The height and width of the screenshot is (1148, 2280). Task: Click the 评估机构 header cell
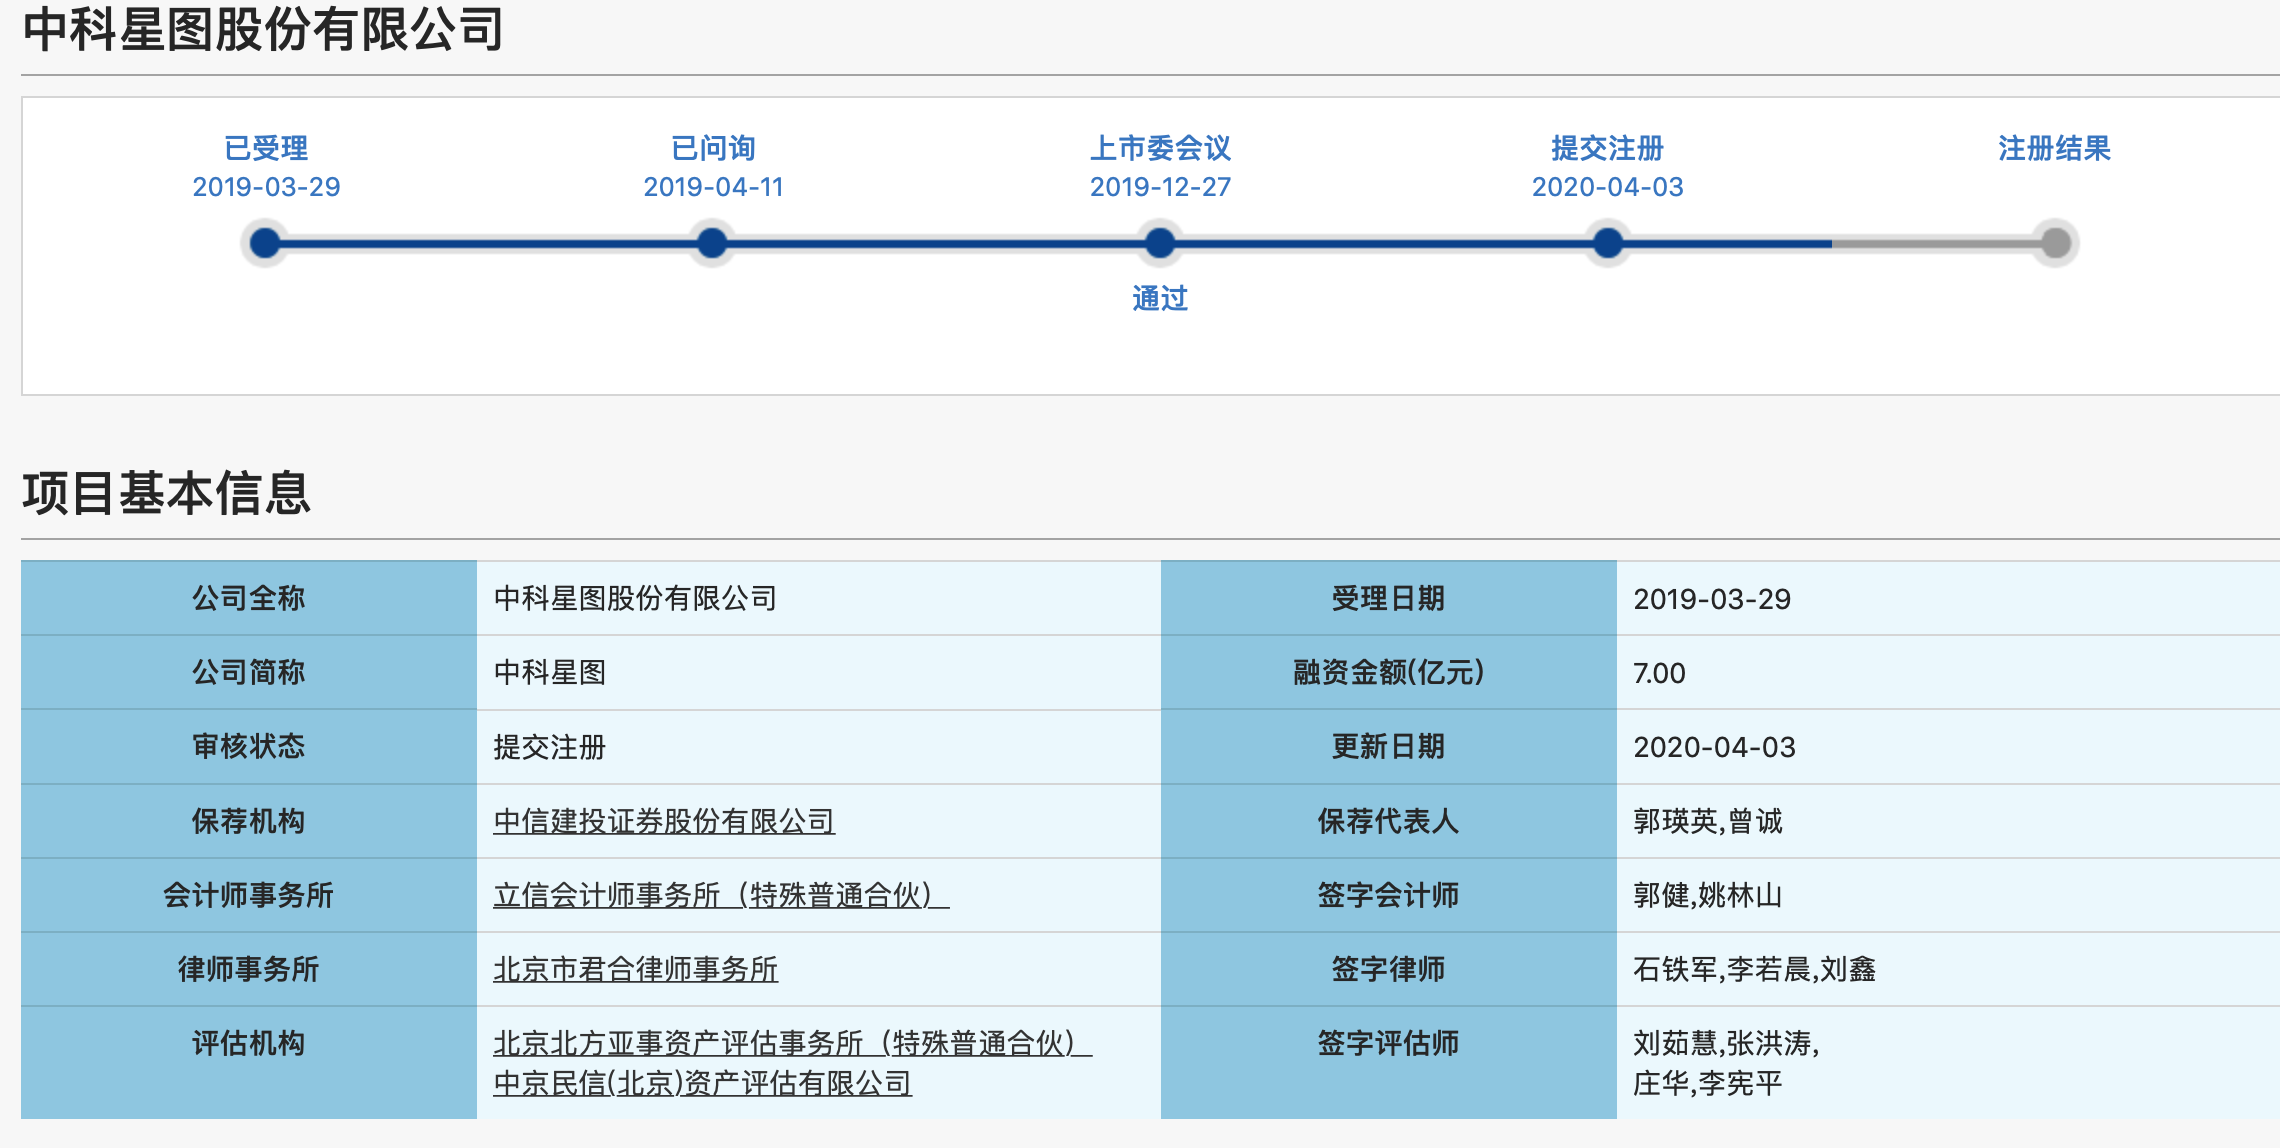click(249, 1062)
